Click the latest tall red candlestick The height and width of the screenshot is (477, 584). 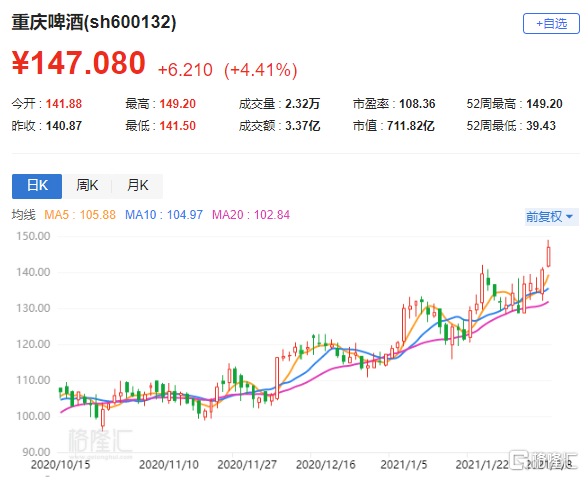tap(548, 255)
